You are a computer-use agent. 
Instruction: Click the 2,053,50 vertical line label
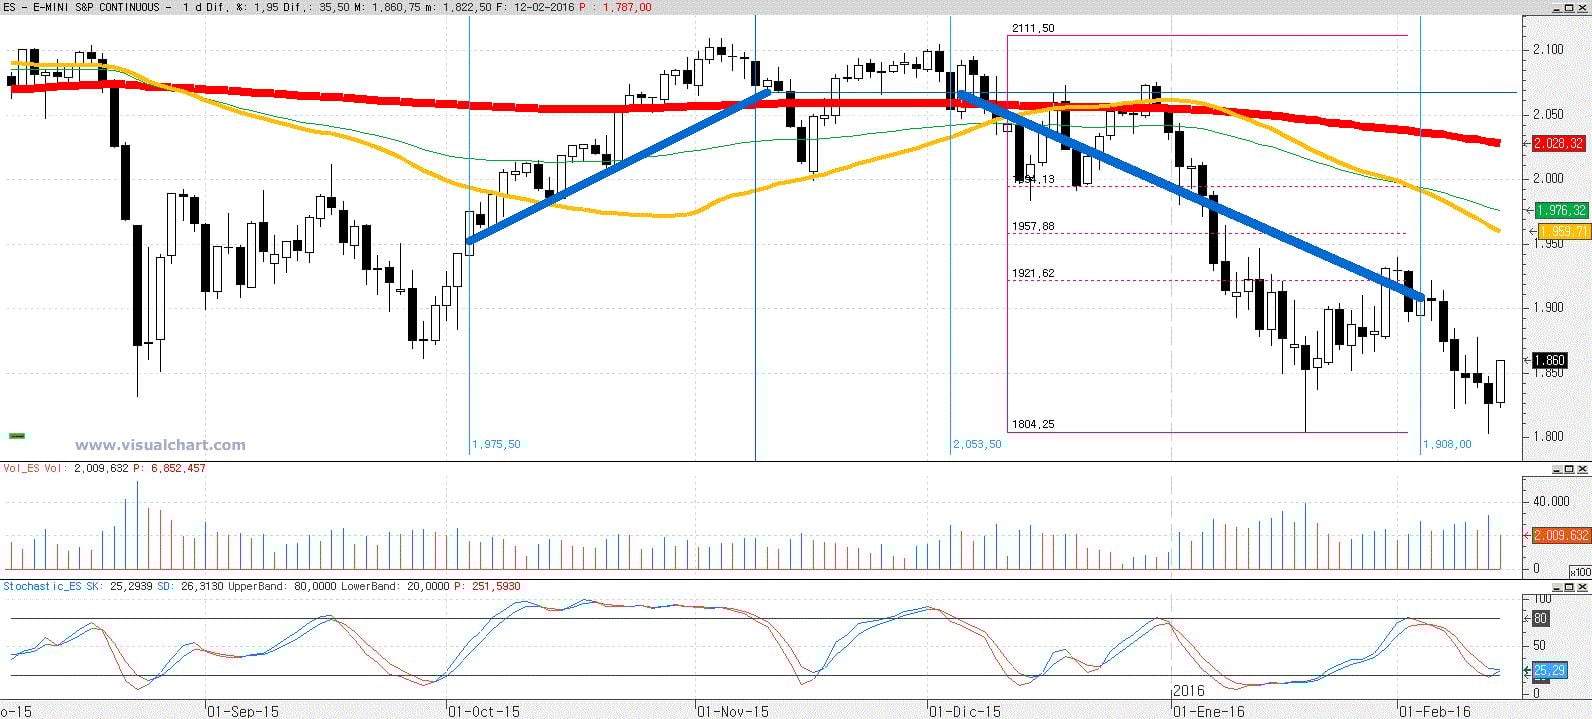coord(977,444)
